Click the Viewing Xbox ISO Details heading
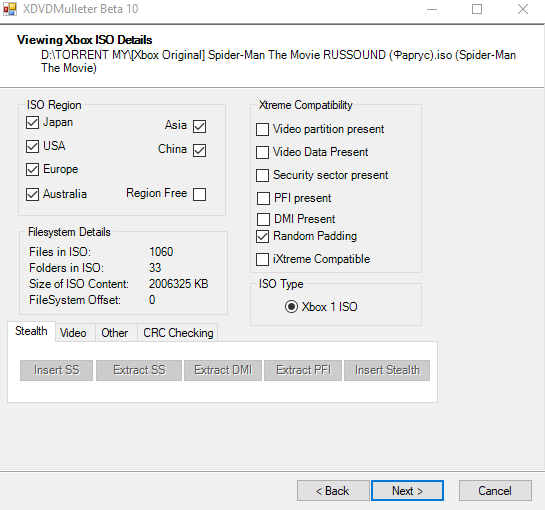 click(x=84, y=40)
